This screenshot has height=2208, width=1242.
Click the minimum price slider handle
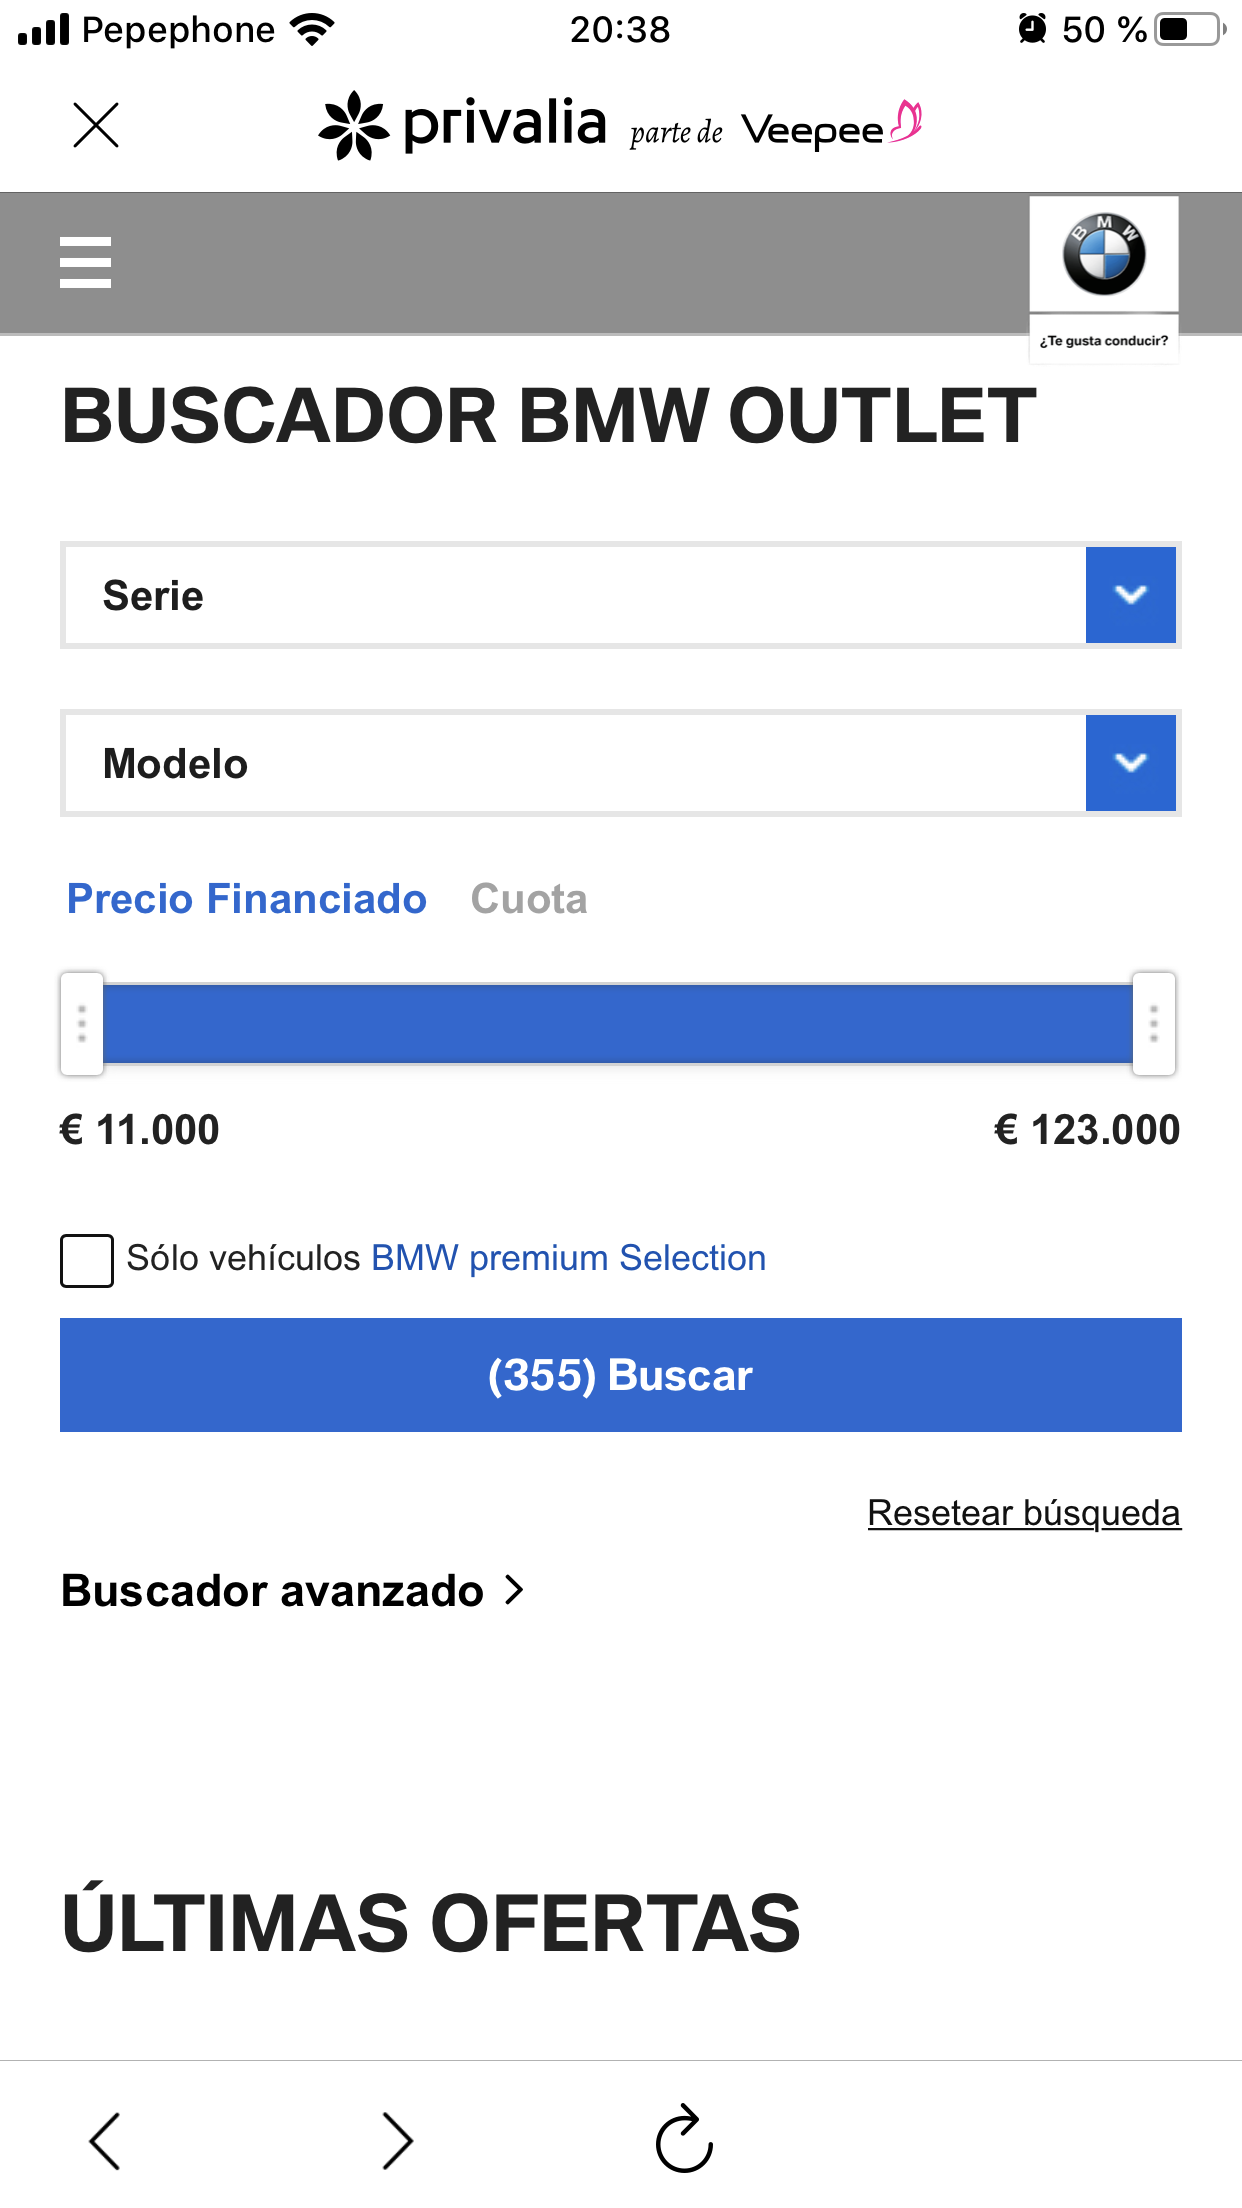point(82,1023)
